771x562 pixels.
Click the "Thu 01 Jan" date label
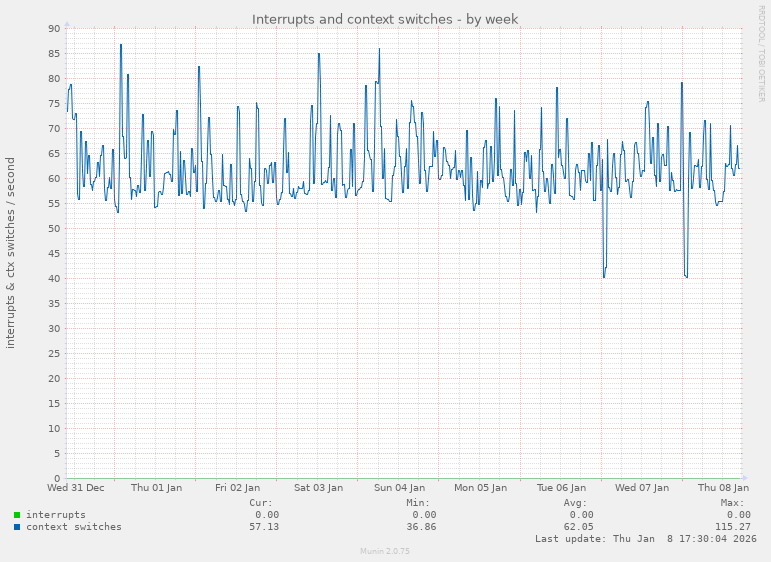pyautogui.click(x=156, y=488)
